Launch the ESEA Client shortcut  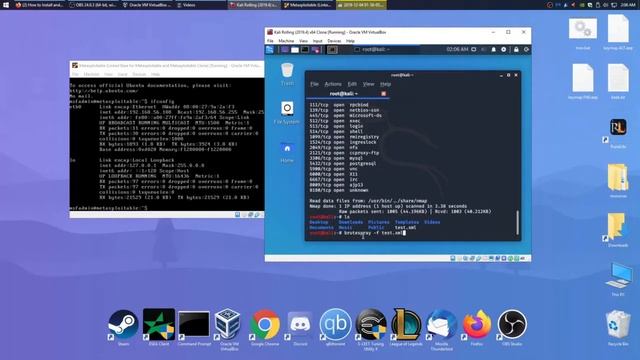click(x=159, y=325)
